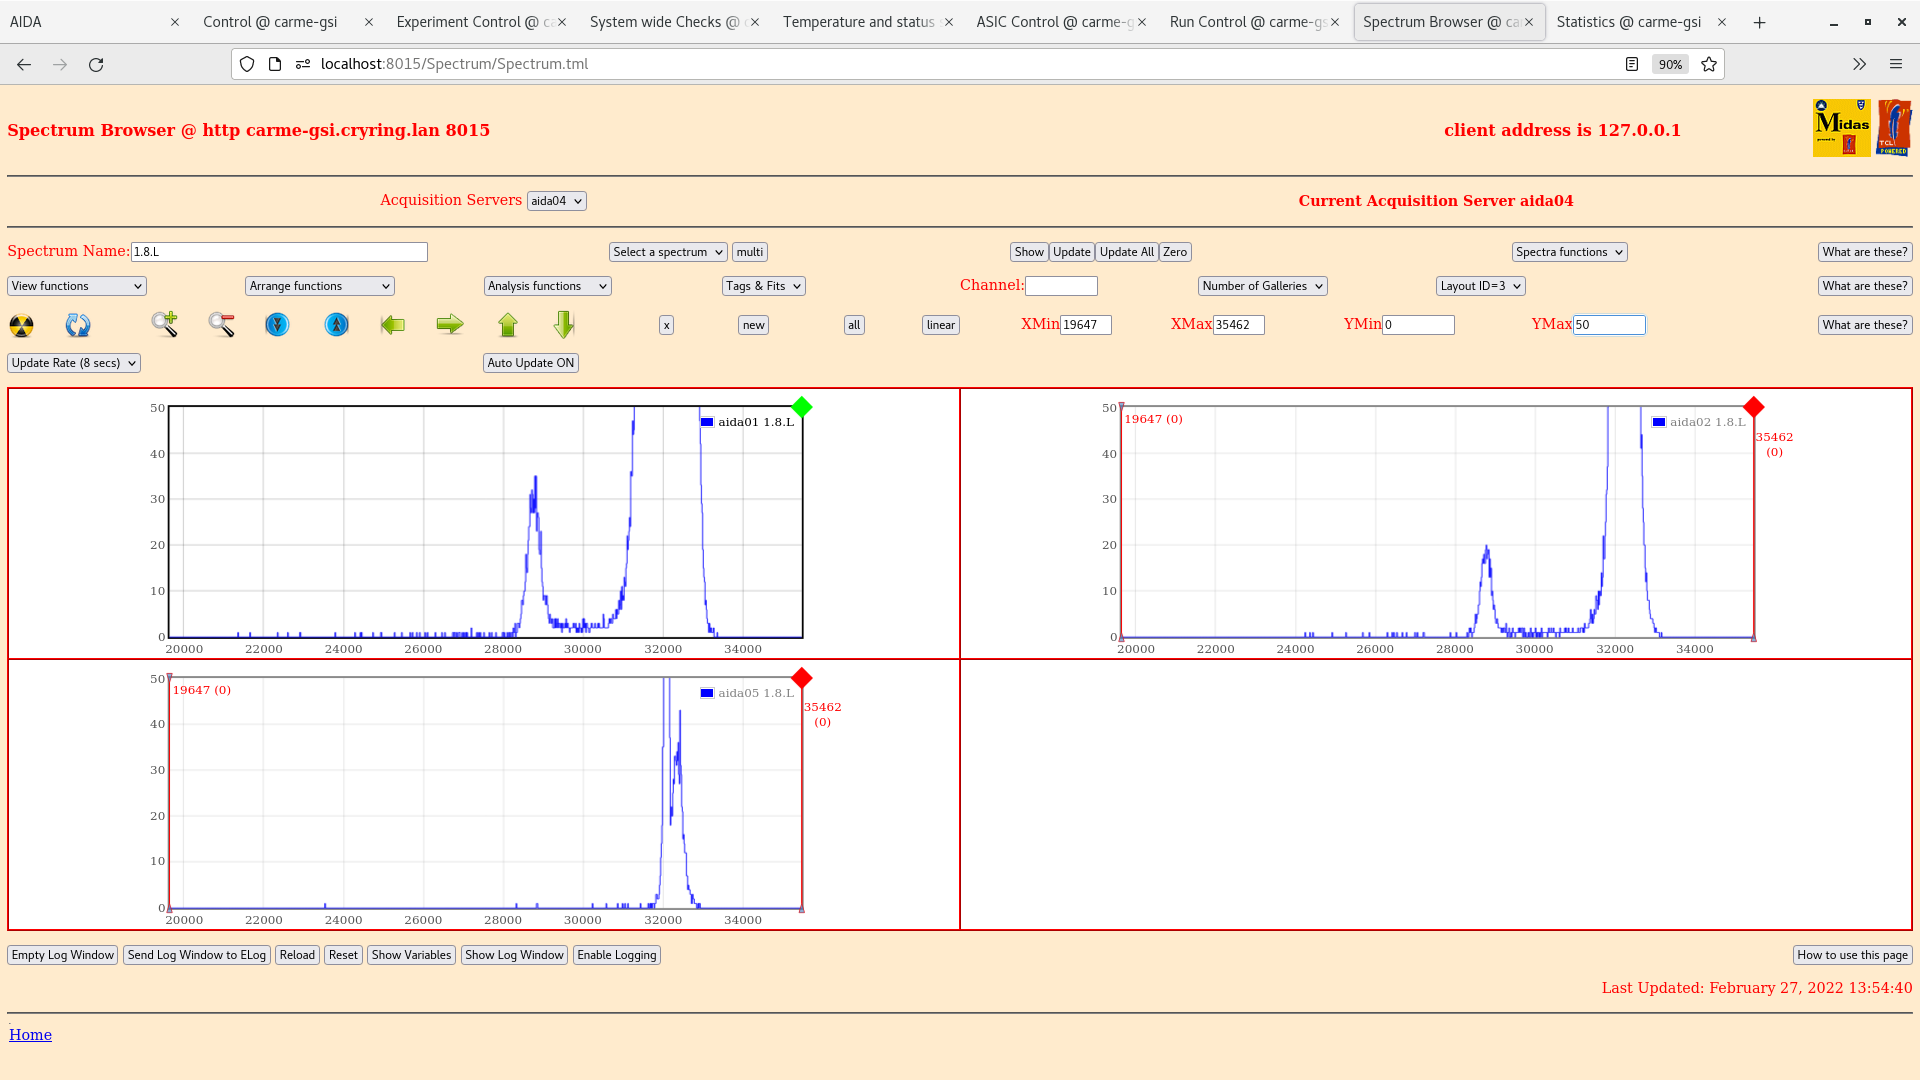Click the zoom out magnifier icon

(x=221, y=324)
